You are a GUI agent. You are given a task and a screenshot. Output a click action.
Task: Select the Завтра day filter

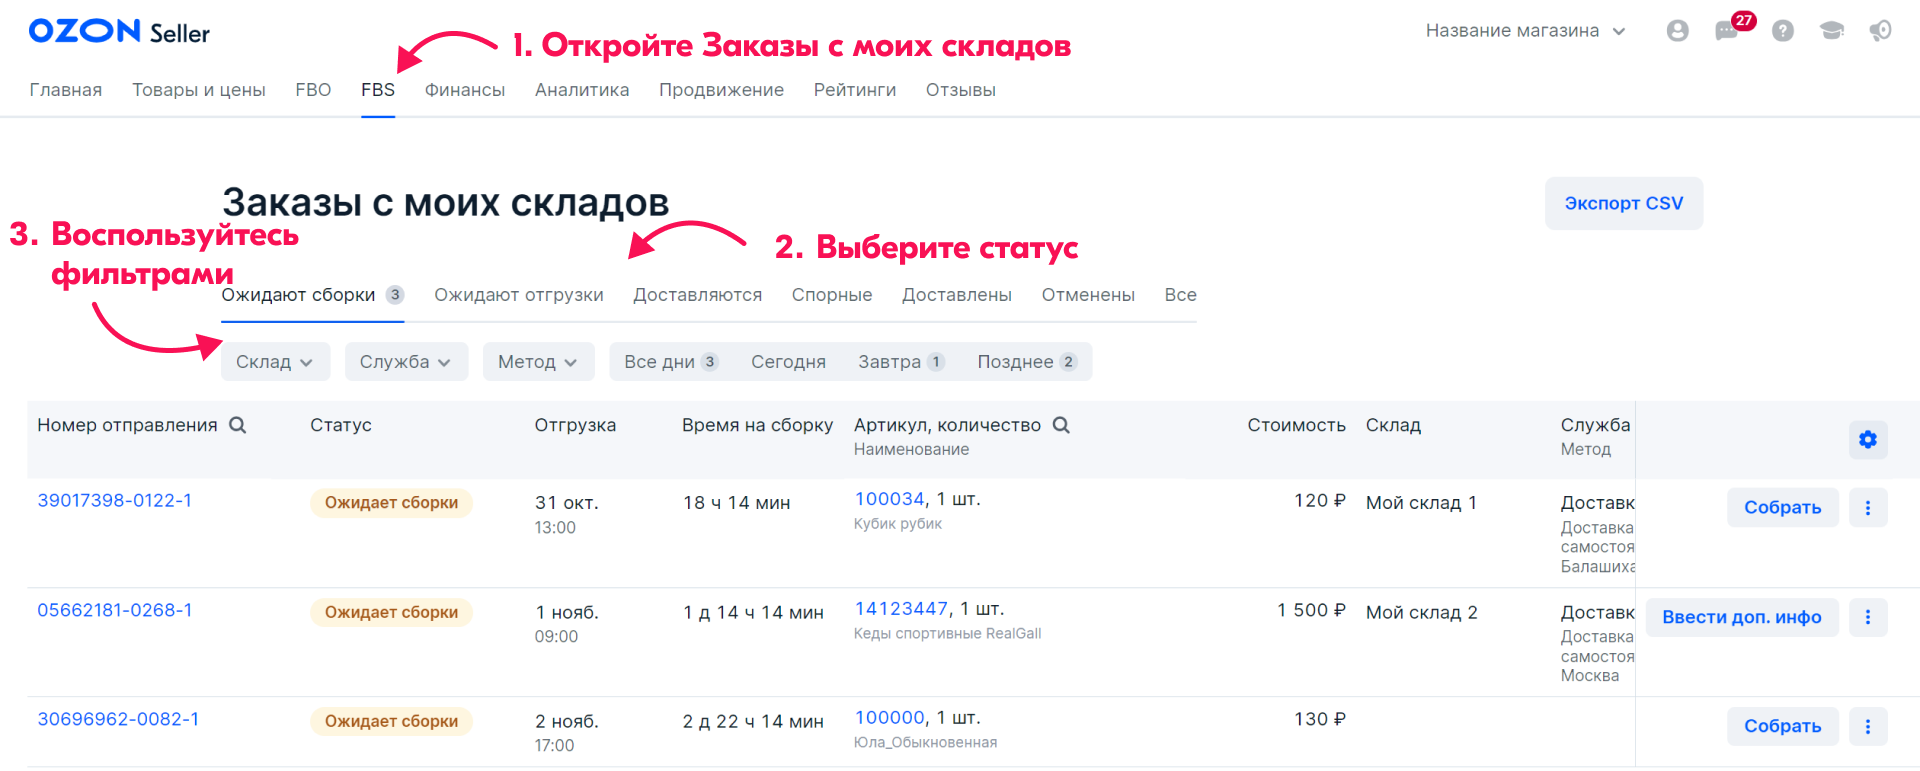(x=900, y=362)
